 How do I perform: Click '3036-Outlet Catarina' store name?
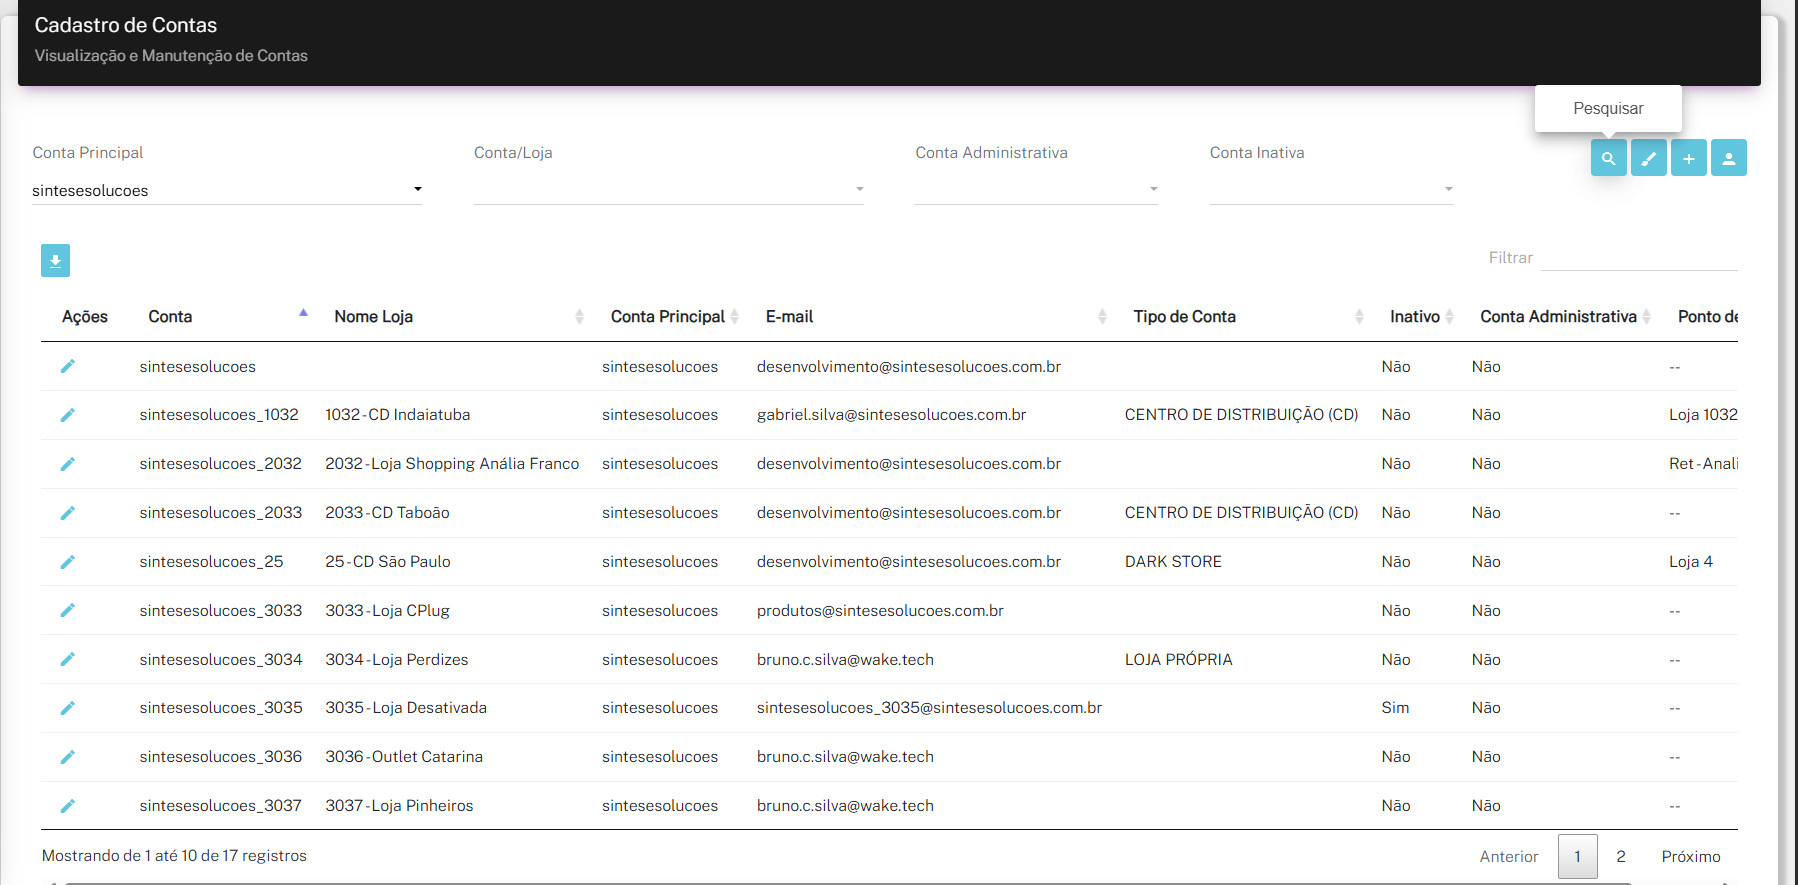404,757
